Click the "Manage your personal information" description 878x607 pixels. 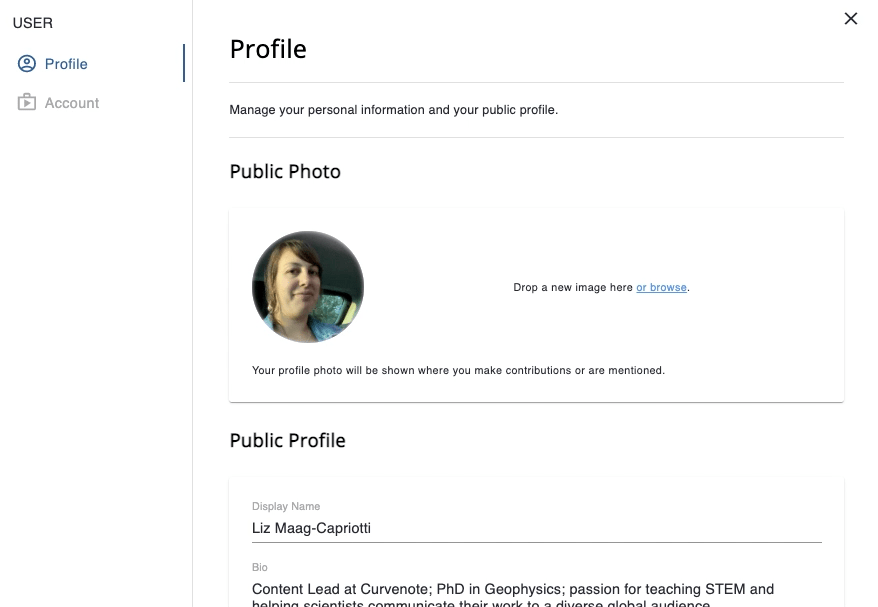(393, 110)
